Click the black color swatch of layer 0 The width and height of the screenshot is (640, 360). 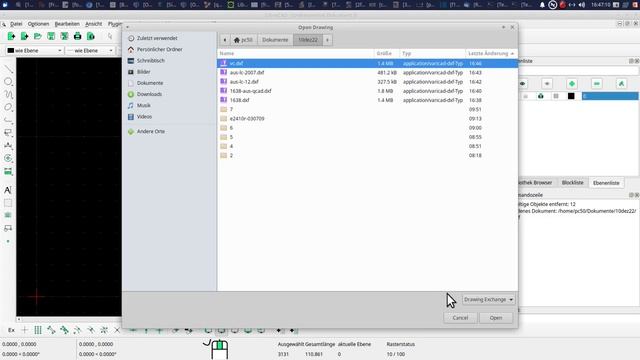[571, 96]
